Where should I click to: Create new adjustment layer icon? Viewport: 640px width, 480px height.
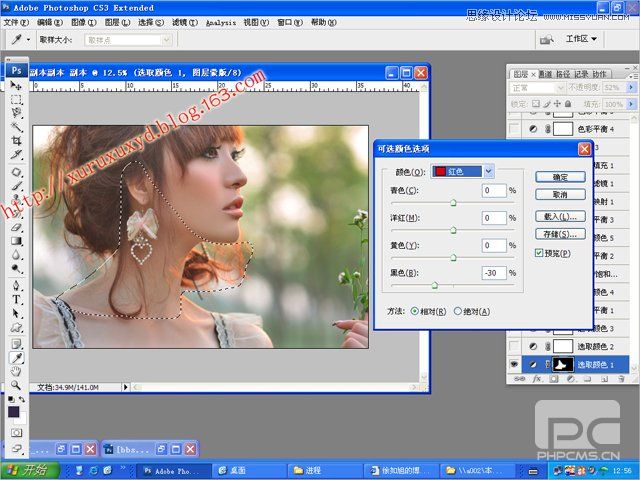[x=571, y=379]
